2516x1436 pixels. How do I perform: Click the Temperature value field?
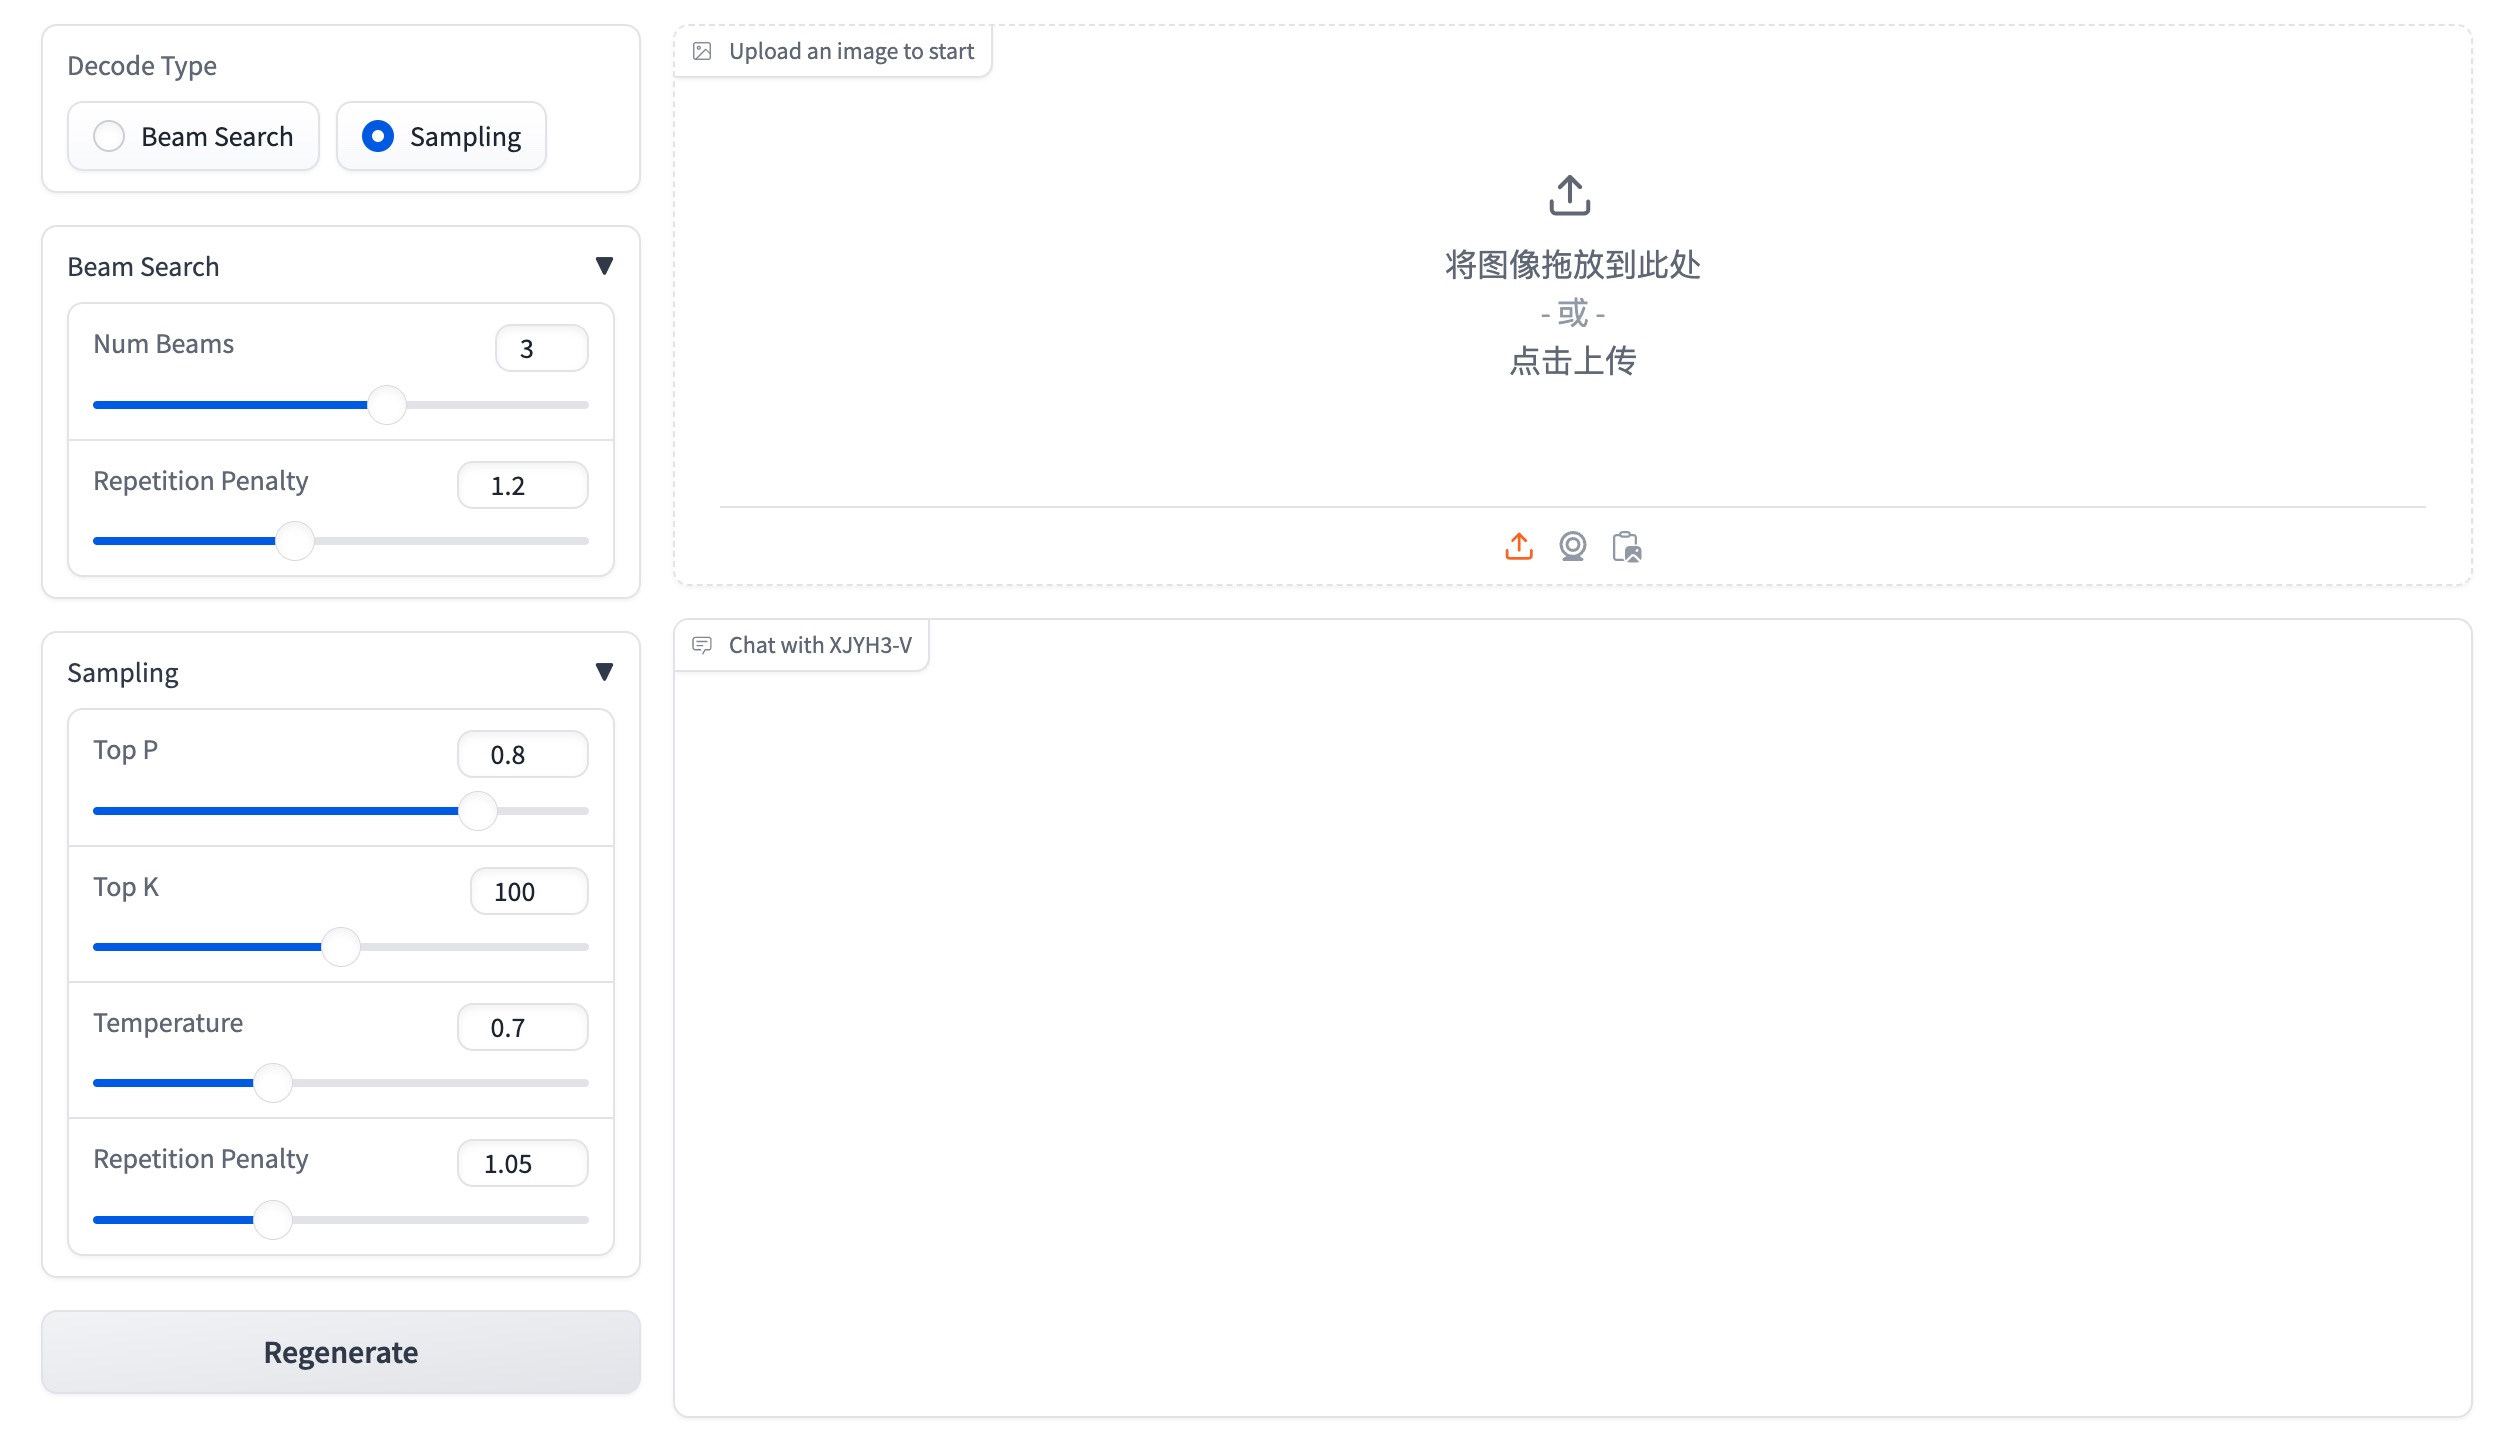(x=521, y=1026)
